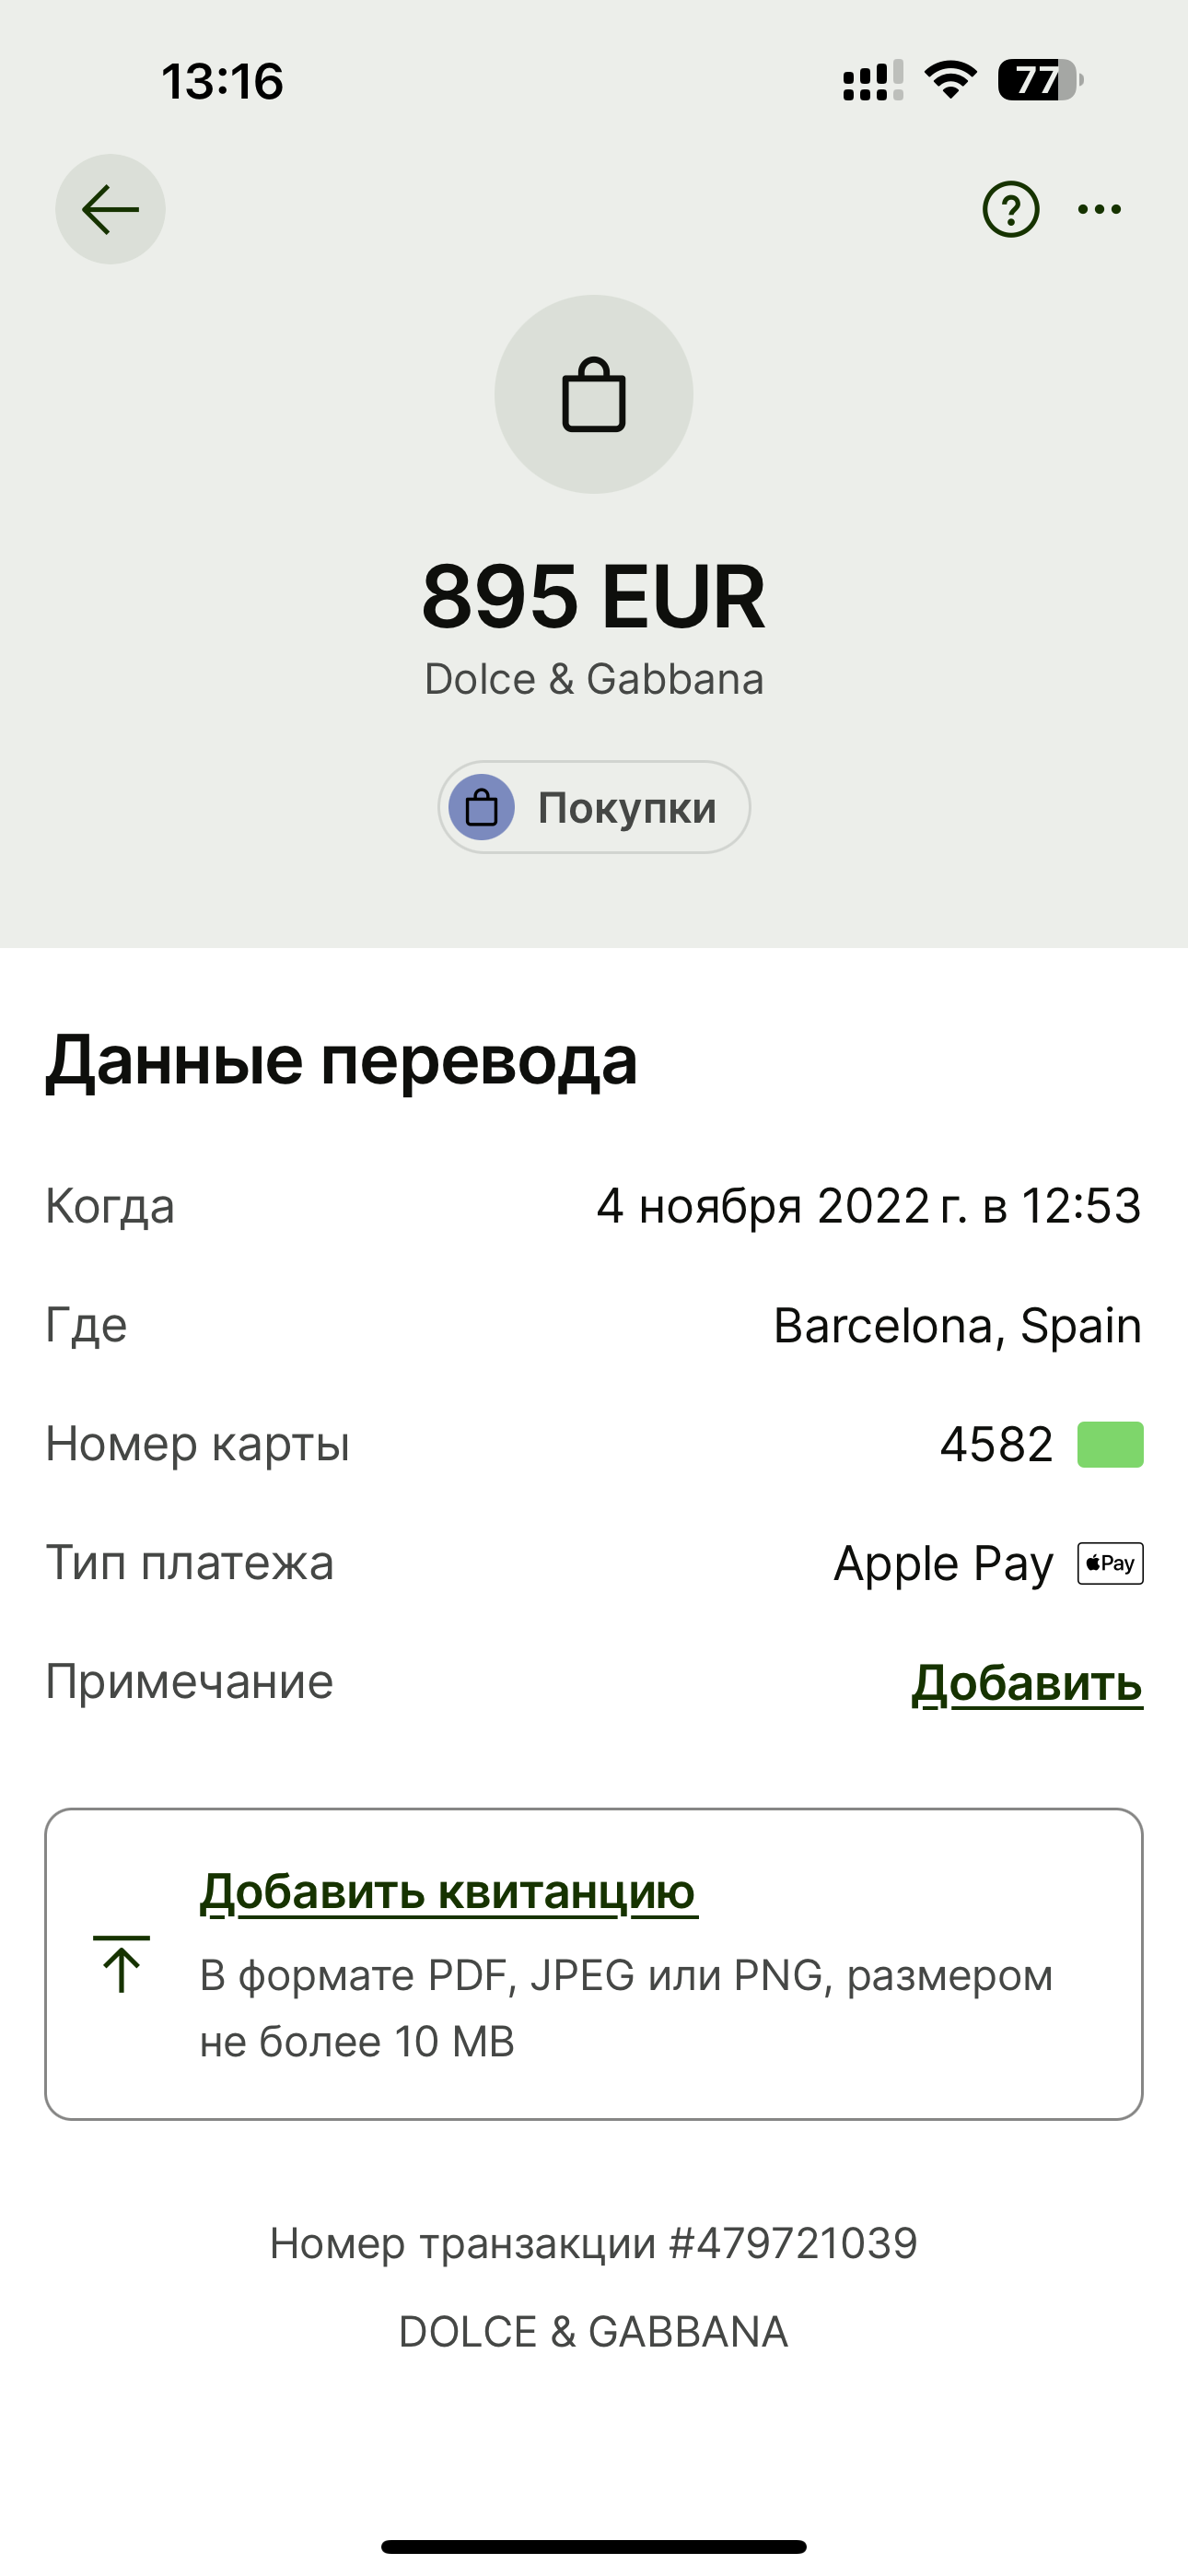Tap the purple shopping bag category icon
This screenshot has width=1188, height=2576.
click(x=482, y=808)
